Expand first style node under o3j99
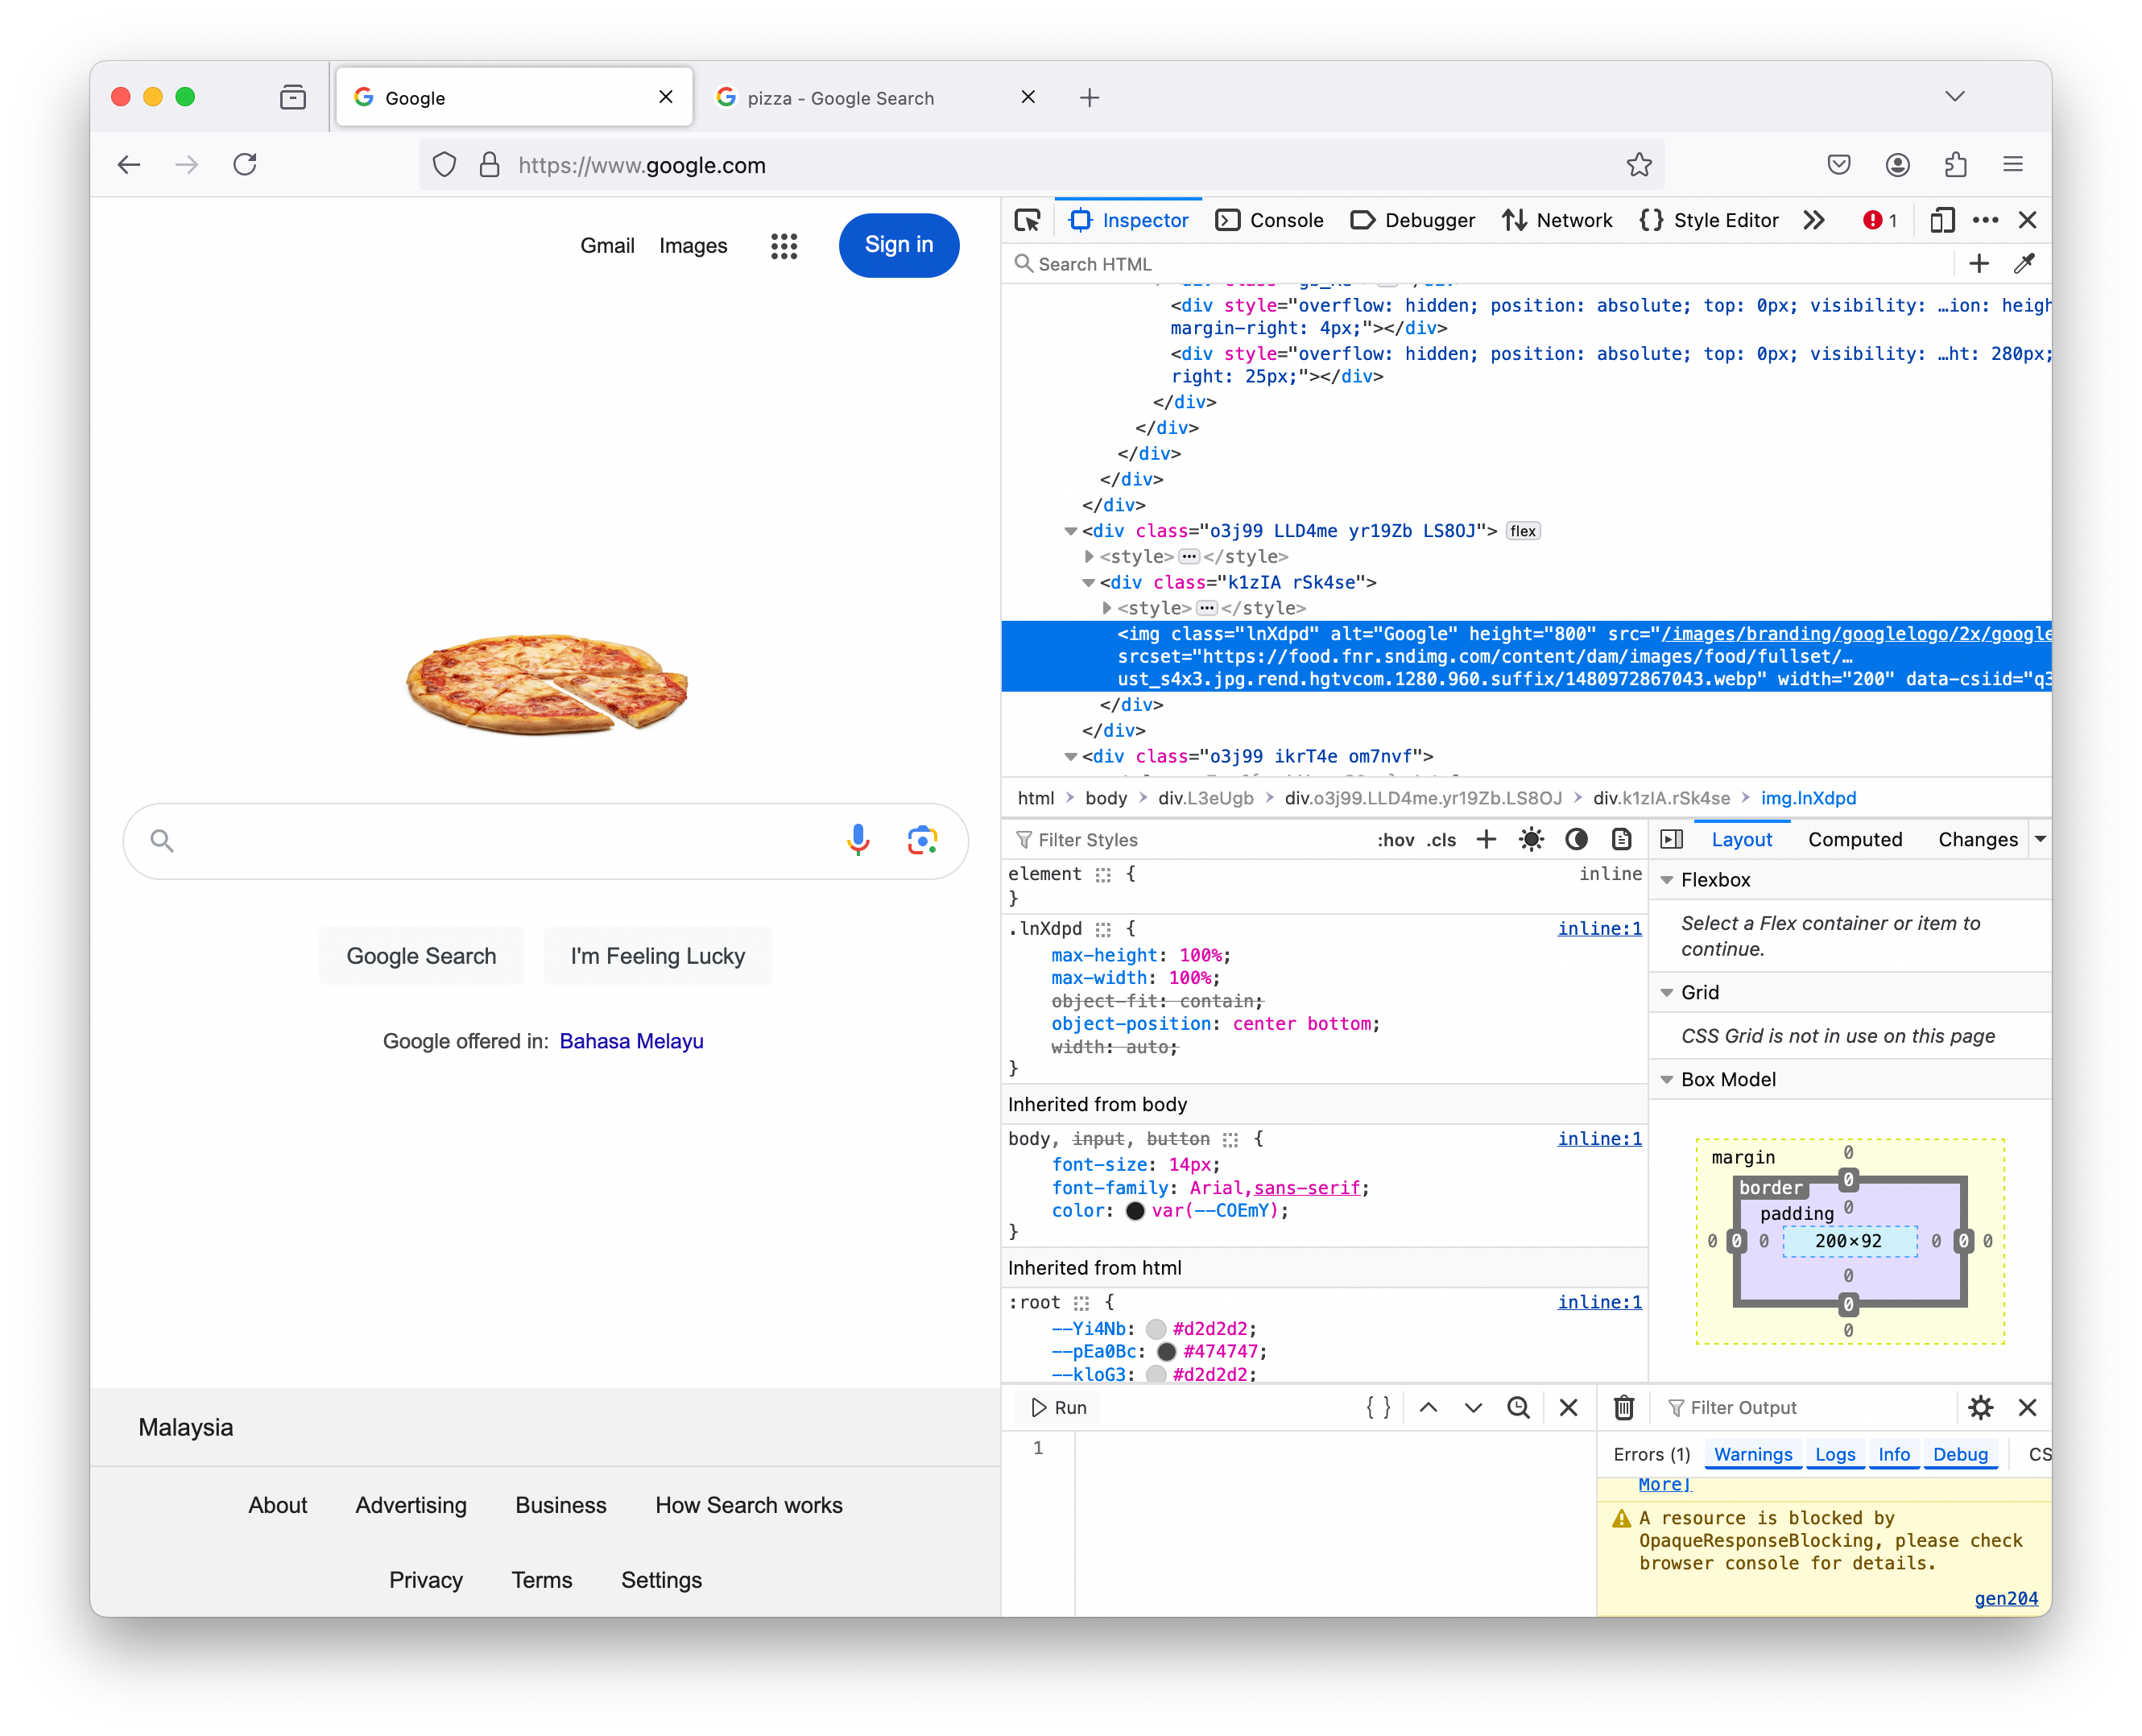Screen dimensions: 2142x1736 (1089, 557)
